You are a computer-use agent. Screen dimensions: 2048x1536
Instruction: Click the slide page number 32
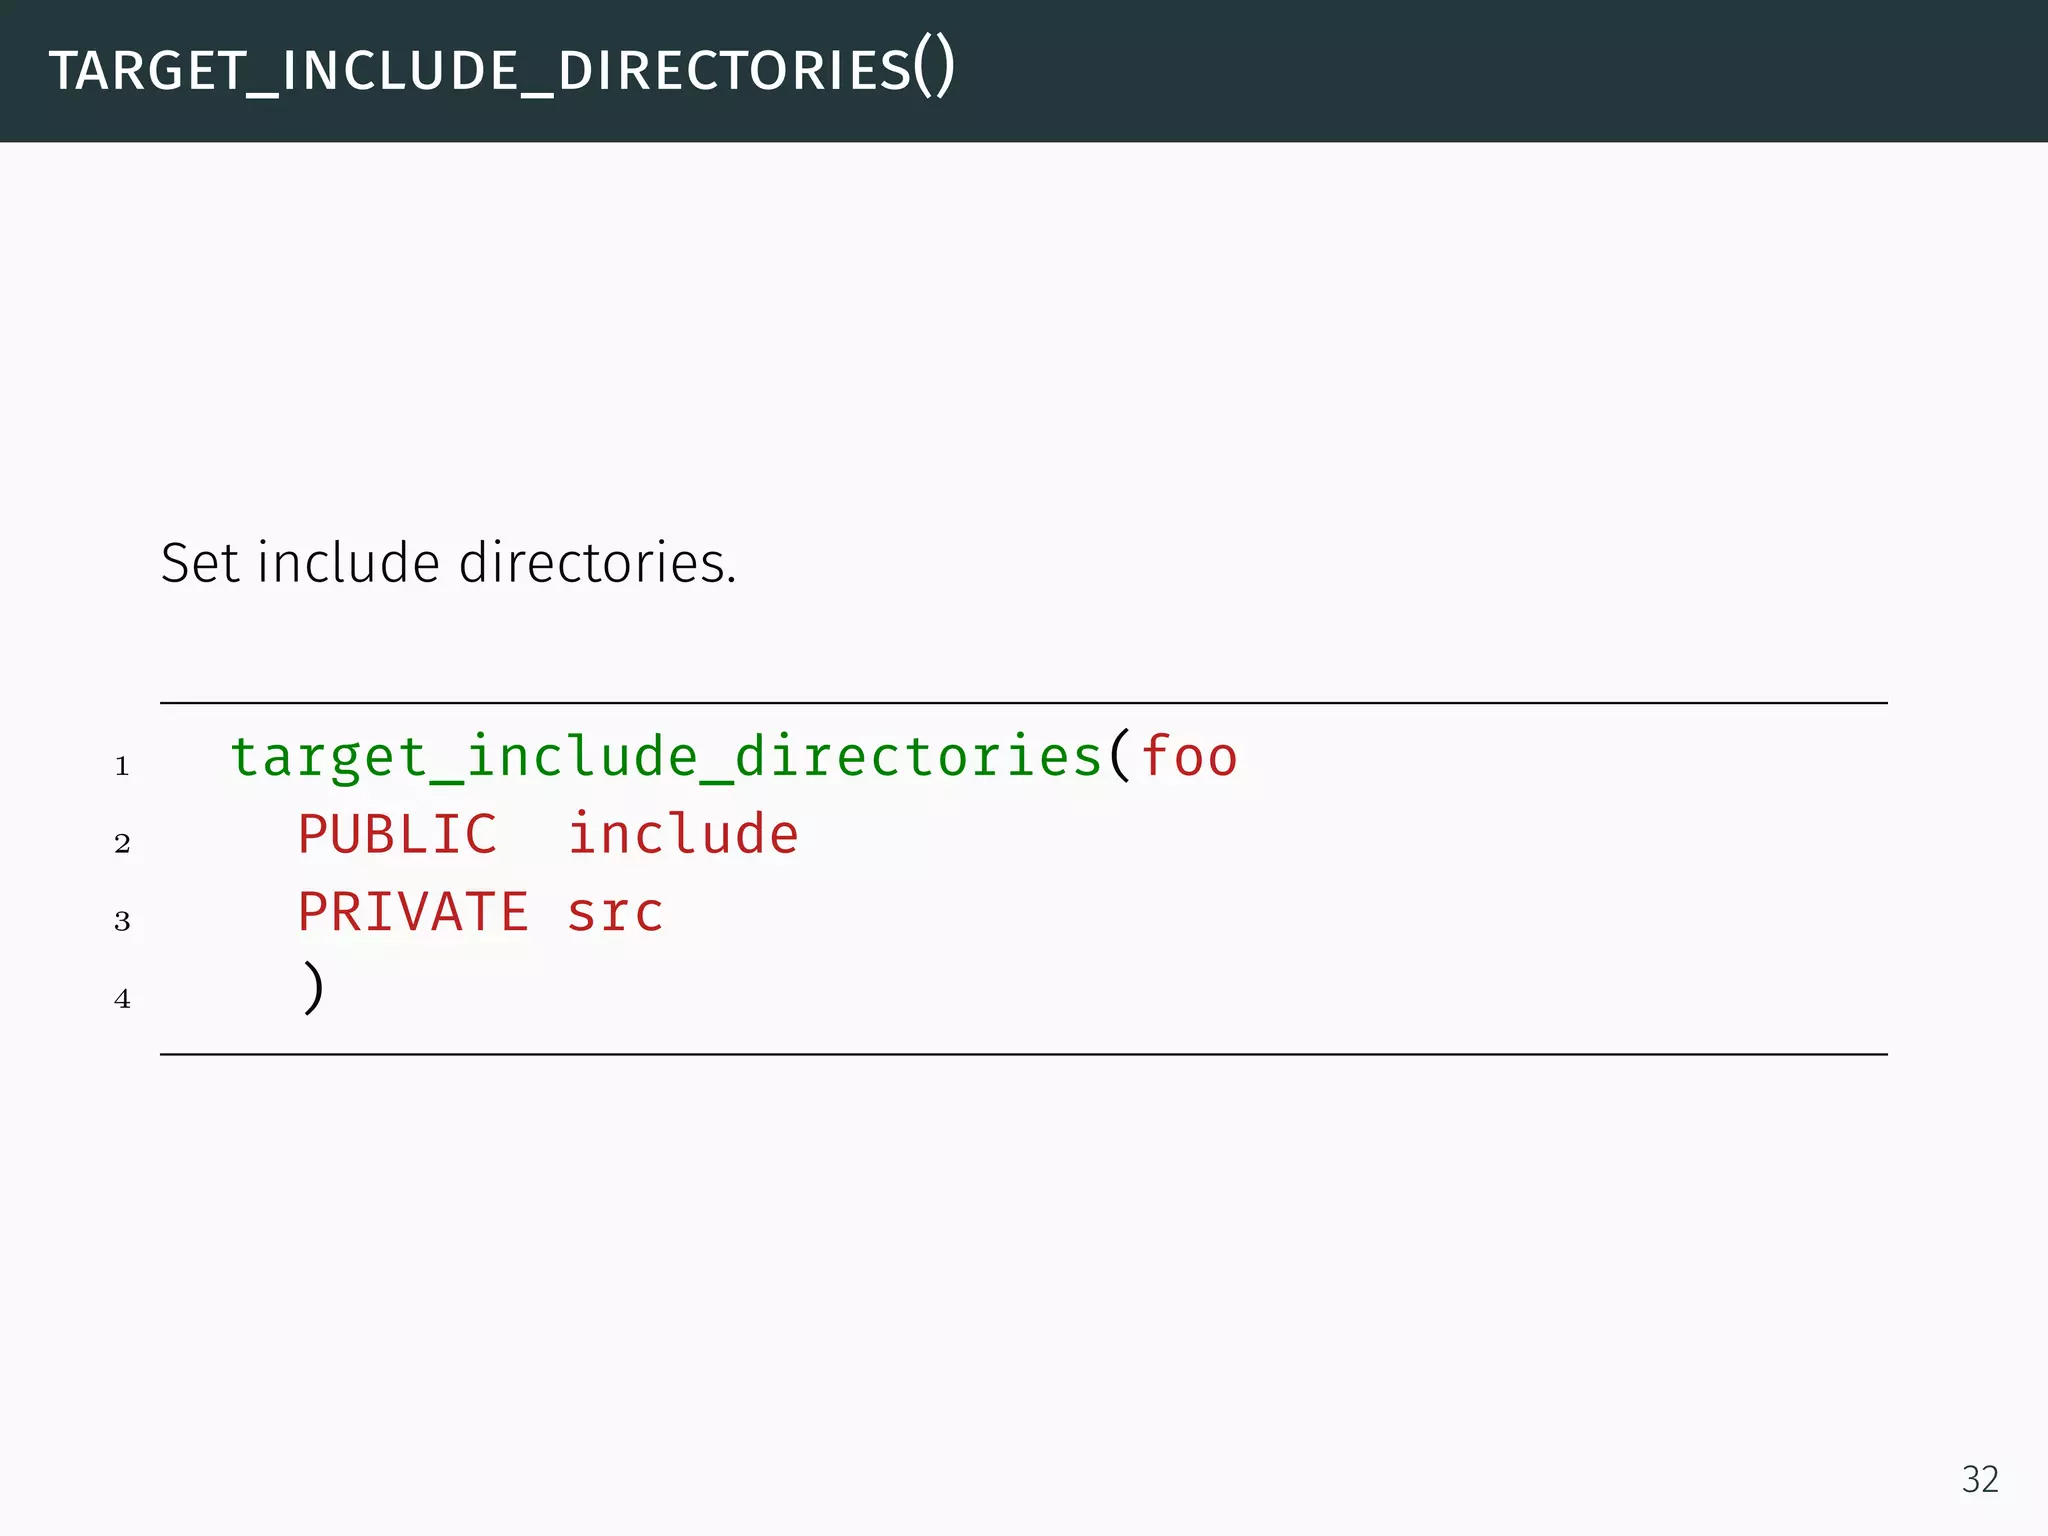(x=1980, y=1479)
